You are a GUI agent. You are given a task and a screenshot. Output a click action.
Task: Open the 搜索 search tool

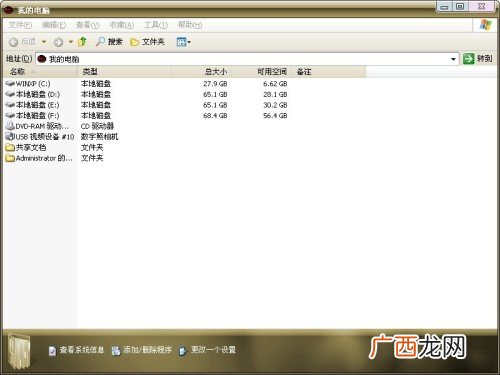coord(109,42)
